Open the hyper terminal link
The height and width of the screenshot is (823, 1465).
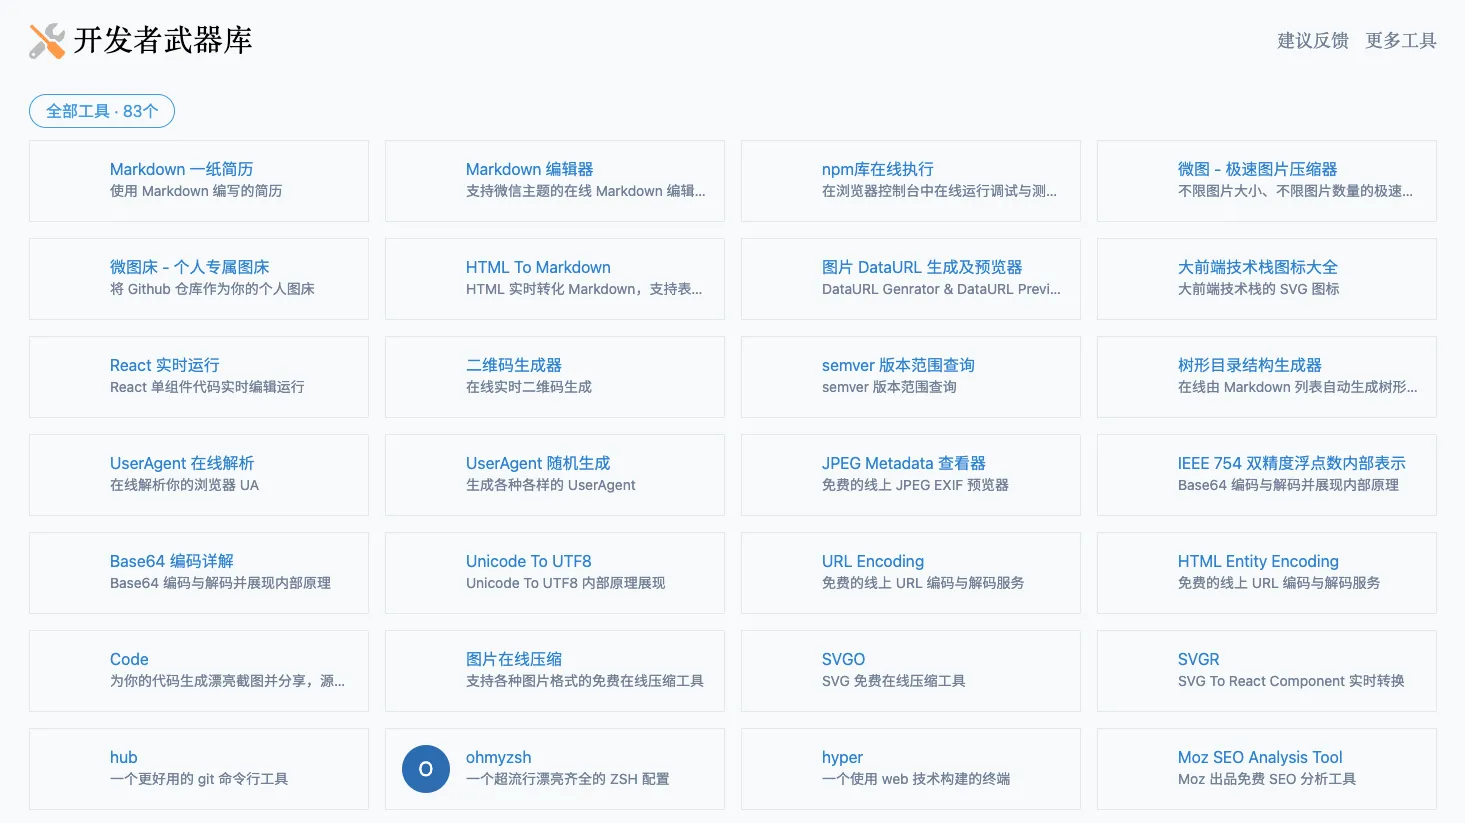coord(842,757)
